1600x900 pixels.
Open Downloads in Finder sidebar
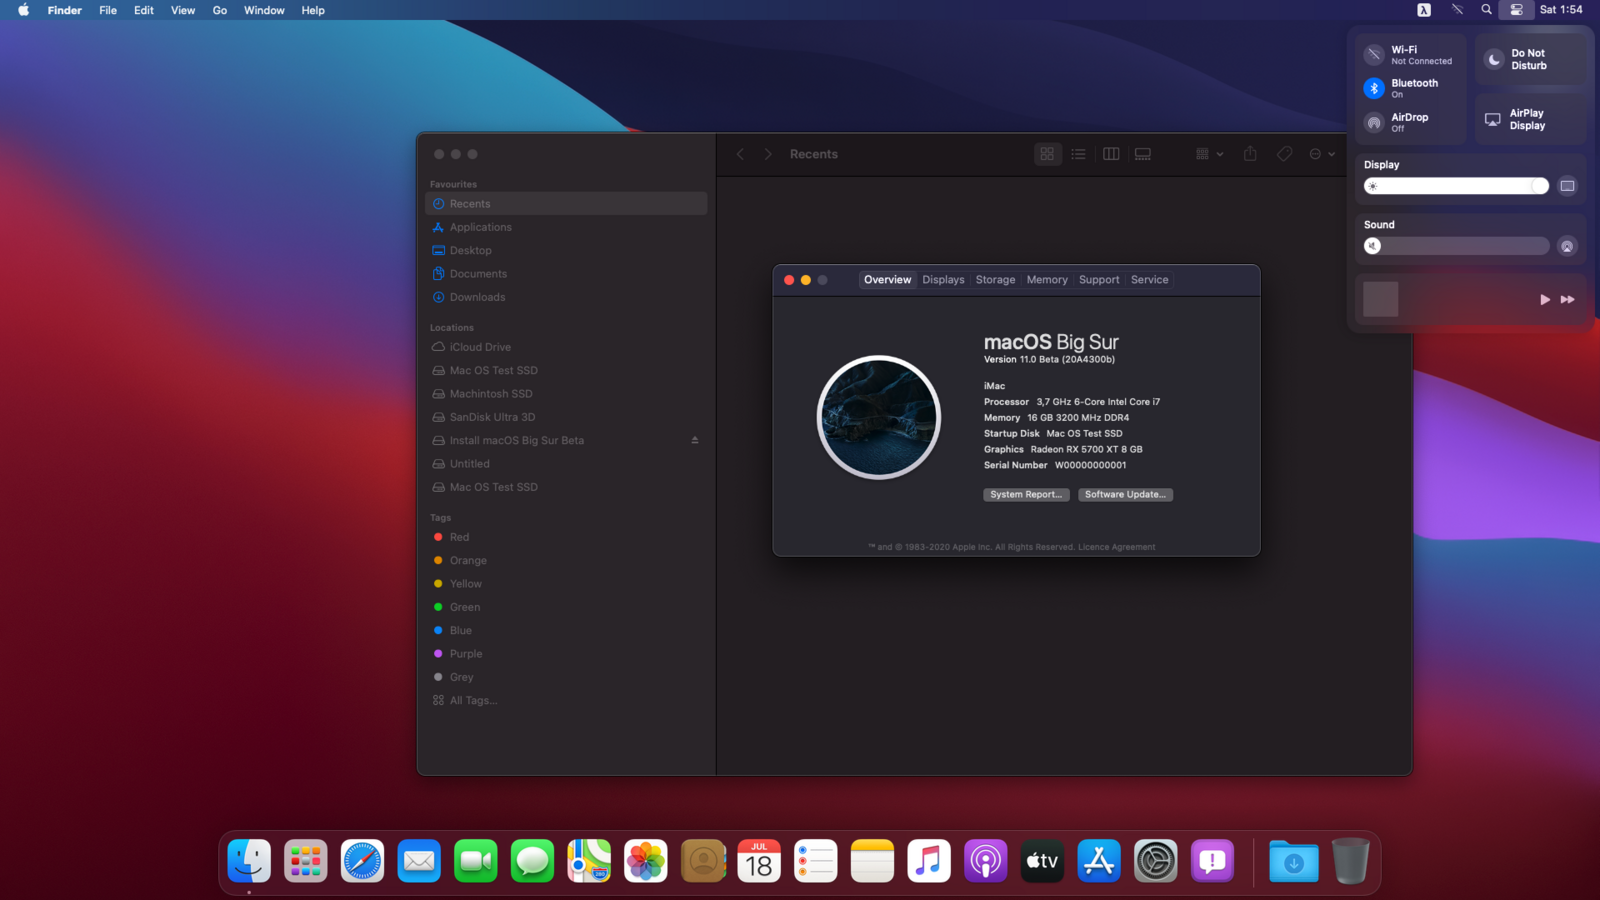tap(566, 297)
